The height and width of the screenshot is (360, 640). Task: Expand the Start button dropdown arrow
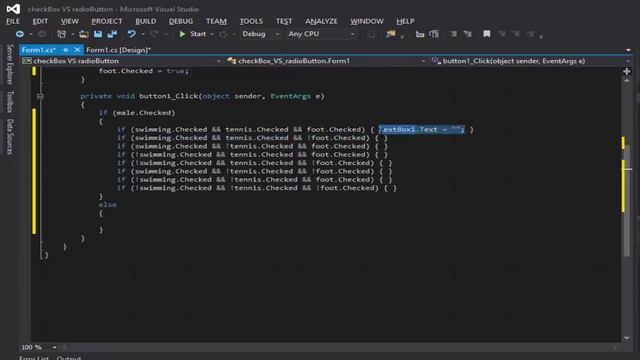[x=212, y=34]
